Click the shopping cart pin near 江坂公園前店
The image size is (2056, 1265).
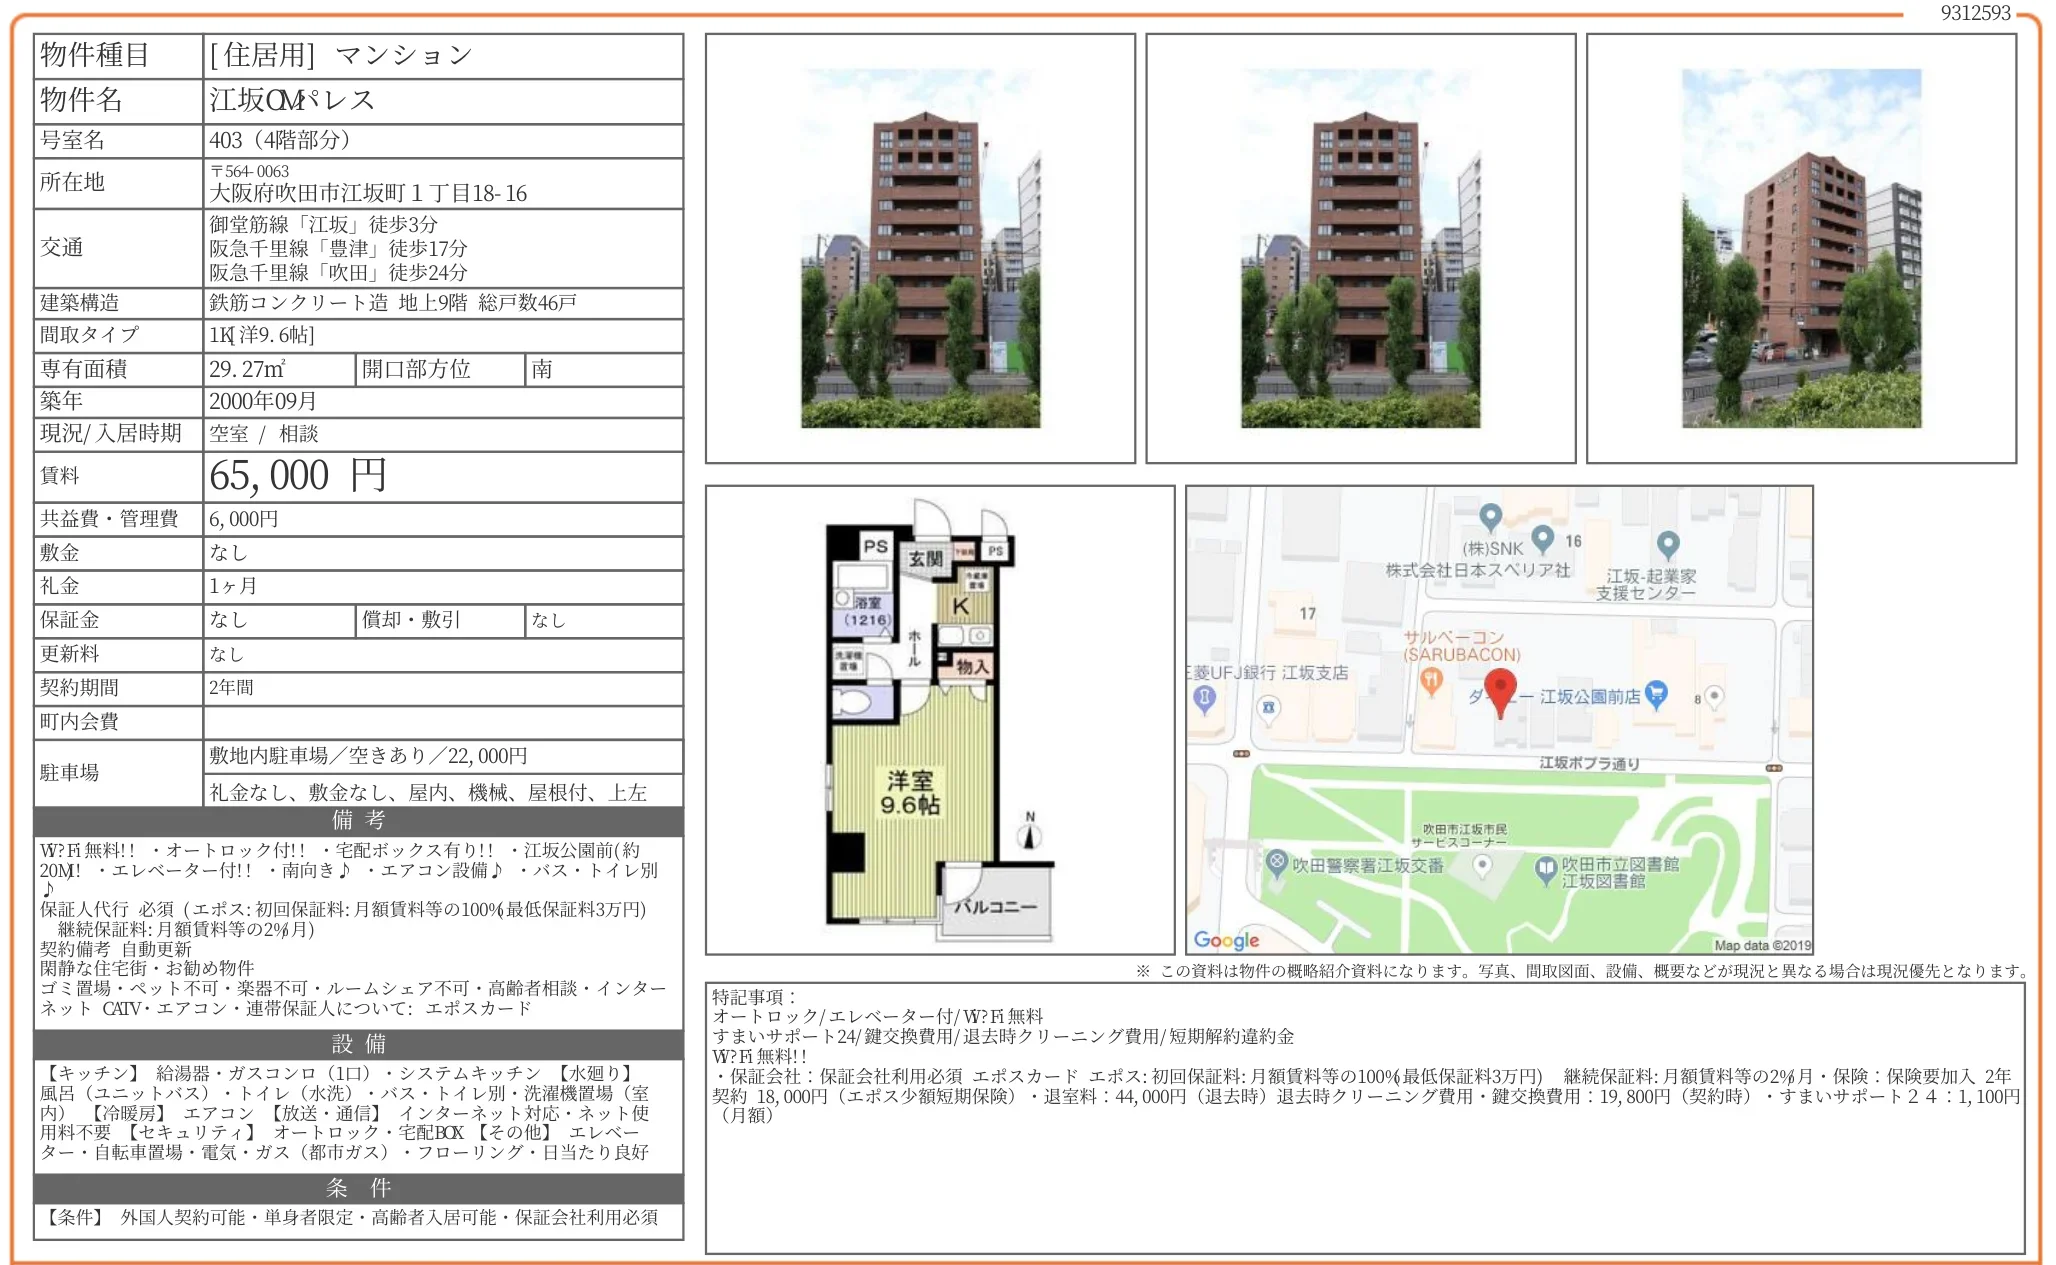(1656, 693)
